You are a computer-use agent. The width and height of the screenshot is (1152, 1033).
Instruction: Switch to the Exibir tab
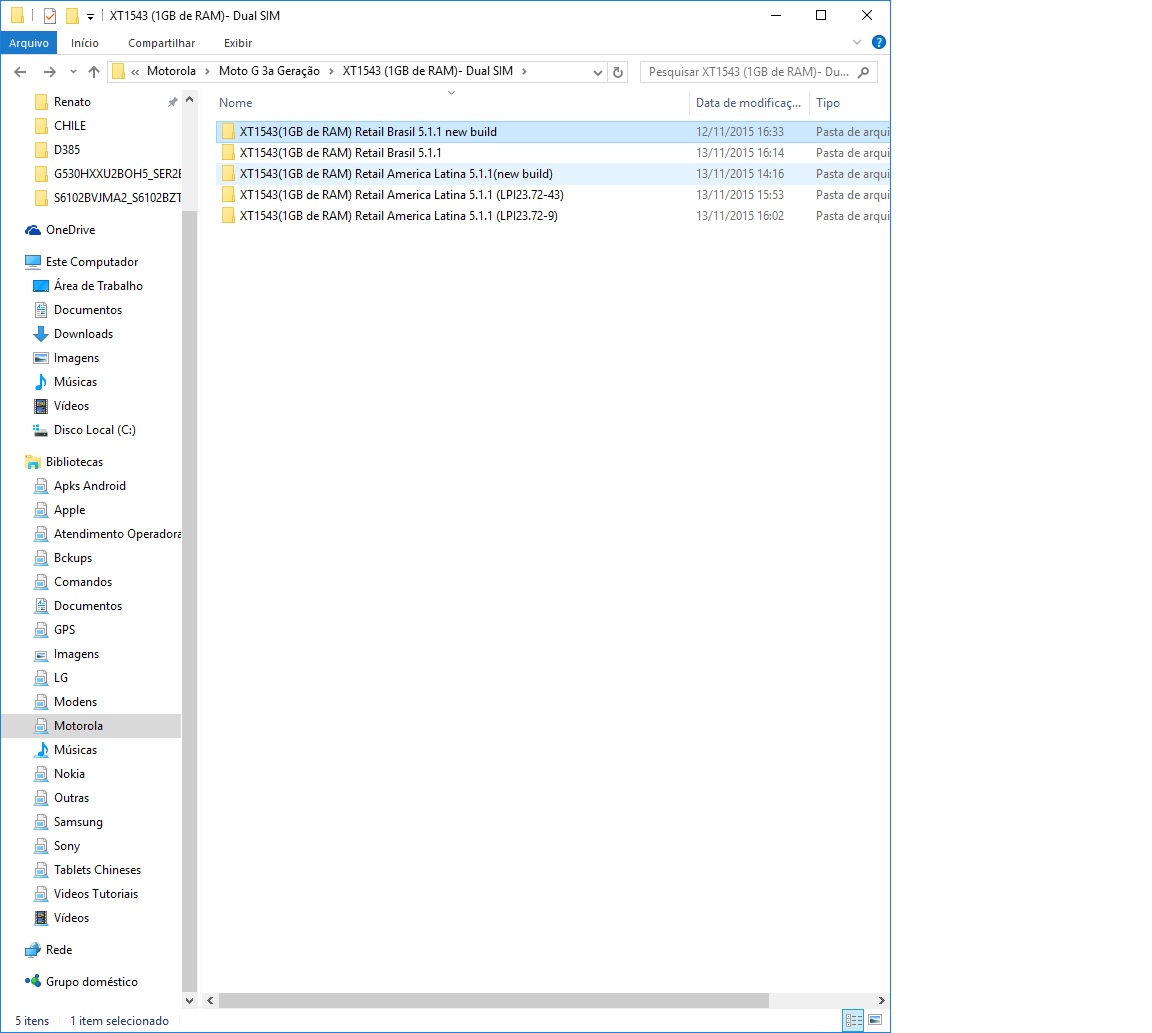point(238,43)
